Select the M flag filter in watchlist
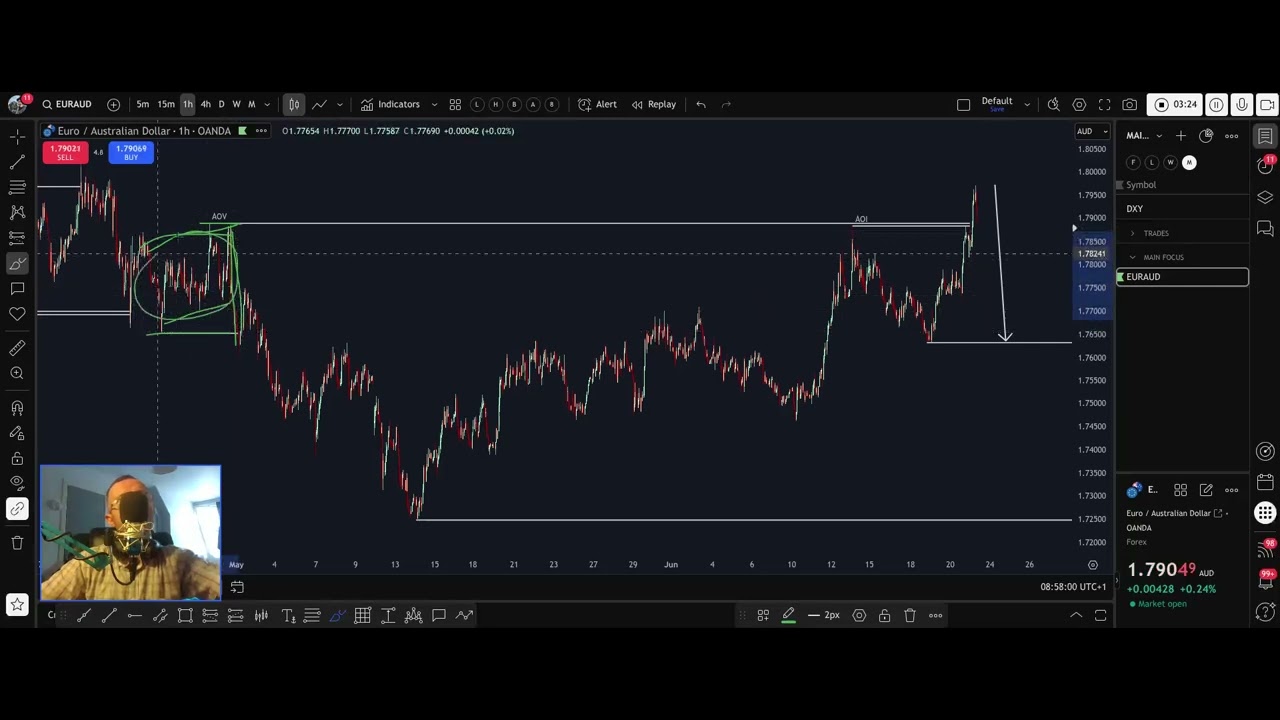 click(x=1189, y=162)
